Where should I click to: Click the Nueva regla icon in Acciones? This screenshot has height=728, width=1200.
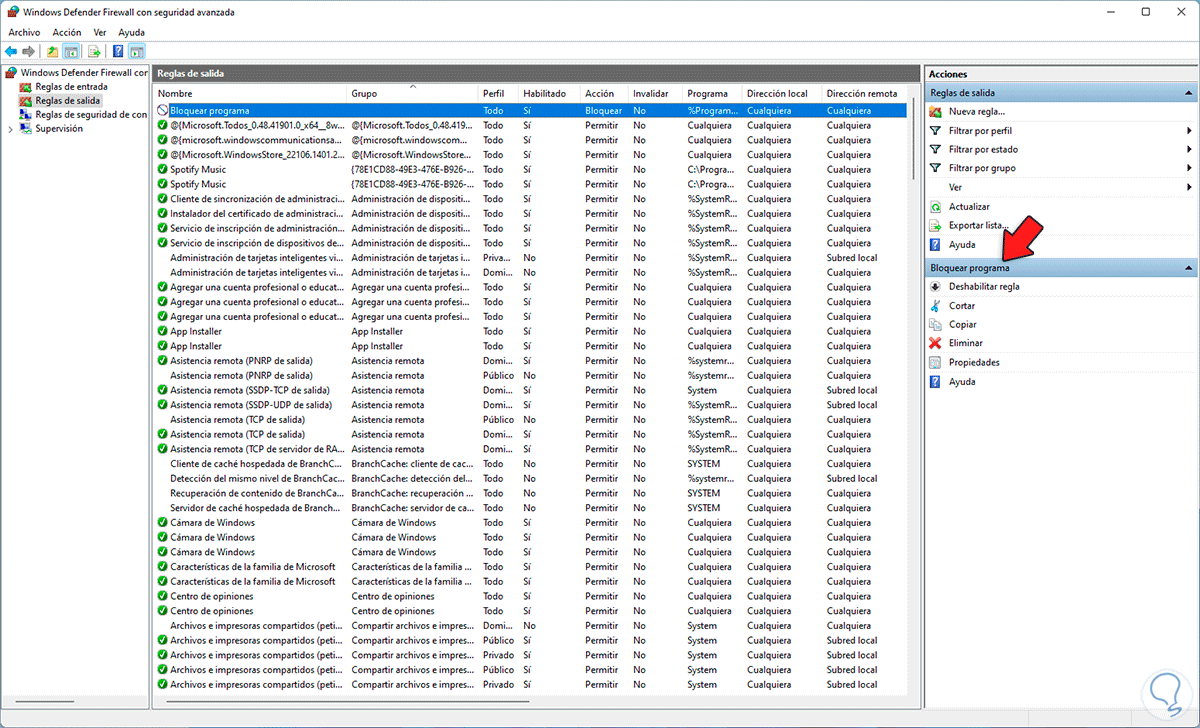tap(936, 111)
